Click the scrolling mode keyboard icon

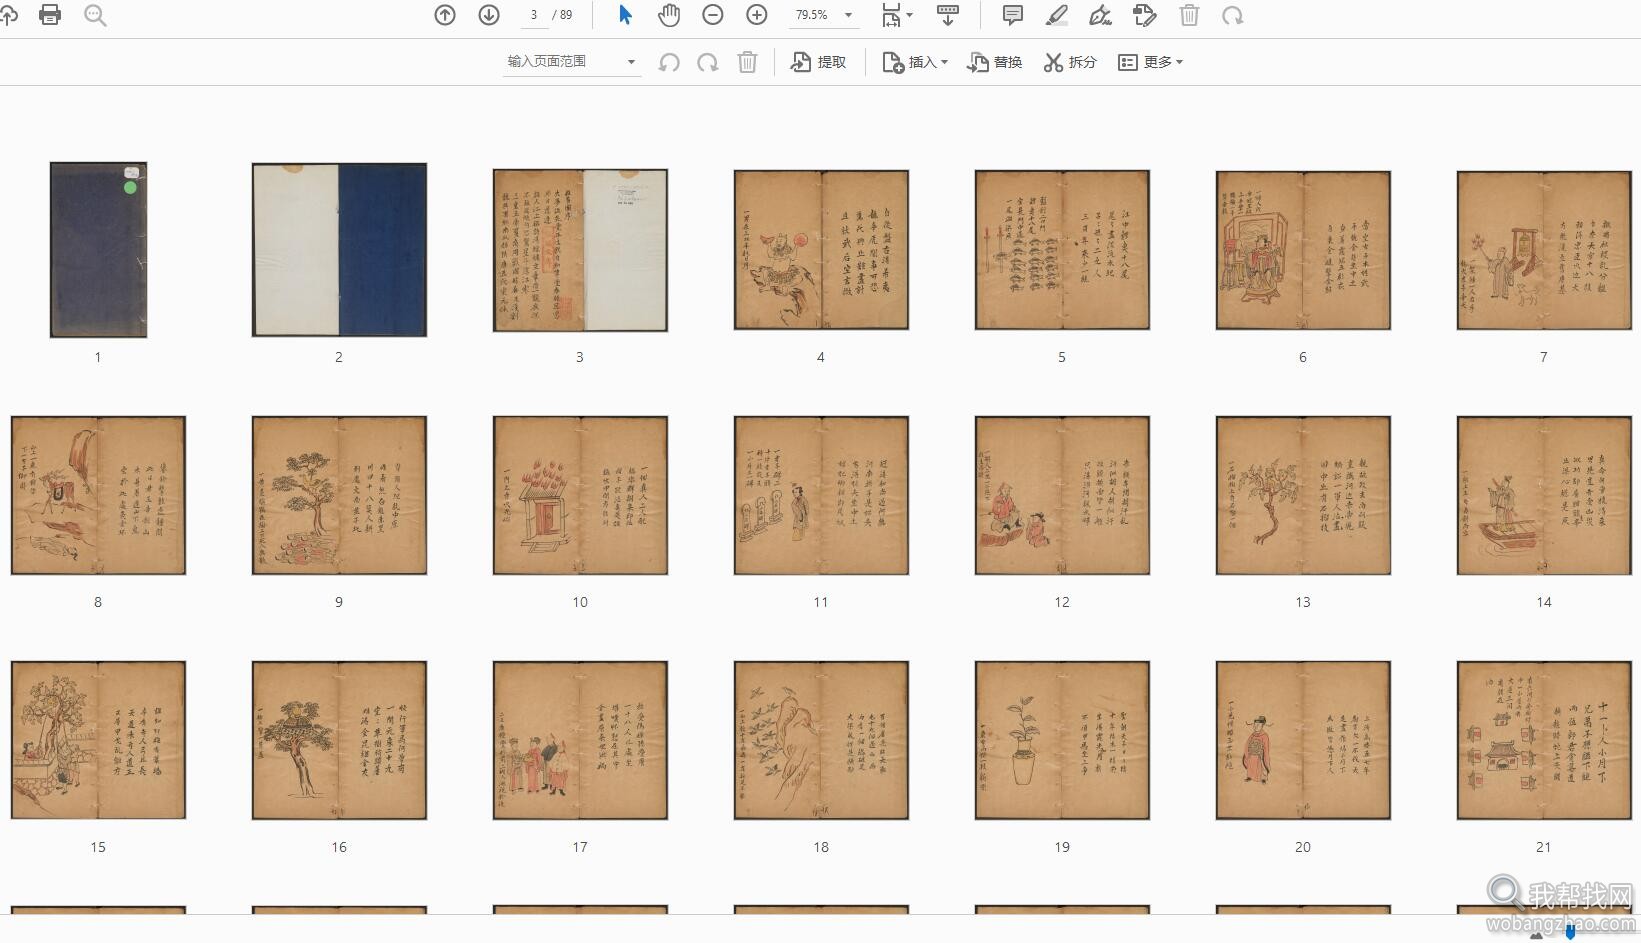pyautogui.click(x=948, y=15)
